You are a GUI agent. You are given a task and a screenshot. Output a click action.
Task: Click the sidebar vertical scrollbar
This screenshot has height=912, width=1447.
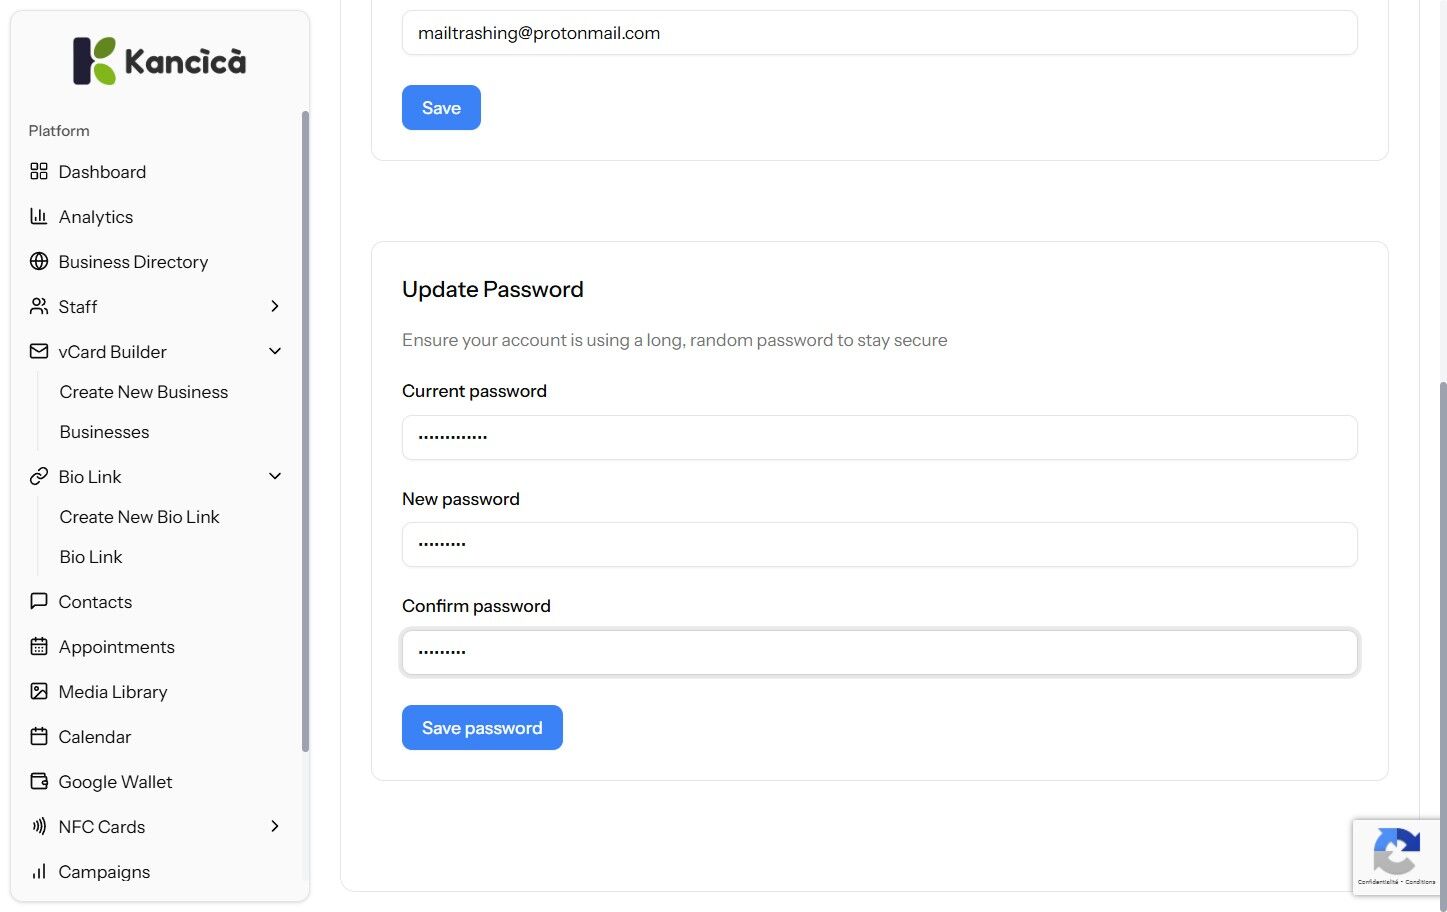click(x=305, y=430)
